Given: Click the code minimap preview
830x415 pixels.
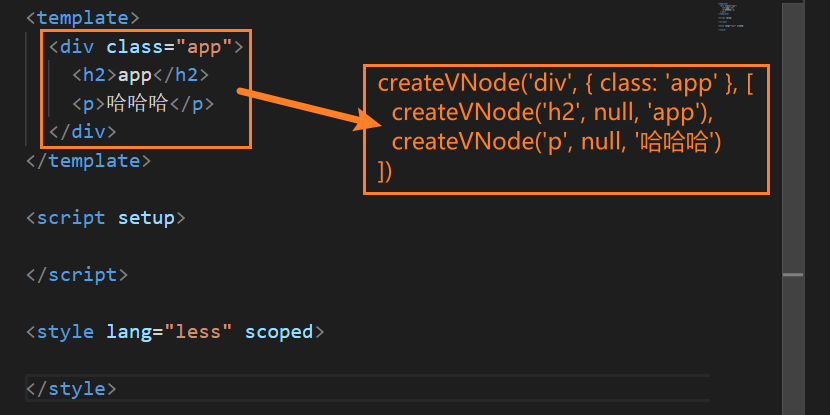Looking at the screenshot, I should coord(730,17).
